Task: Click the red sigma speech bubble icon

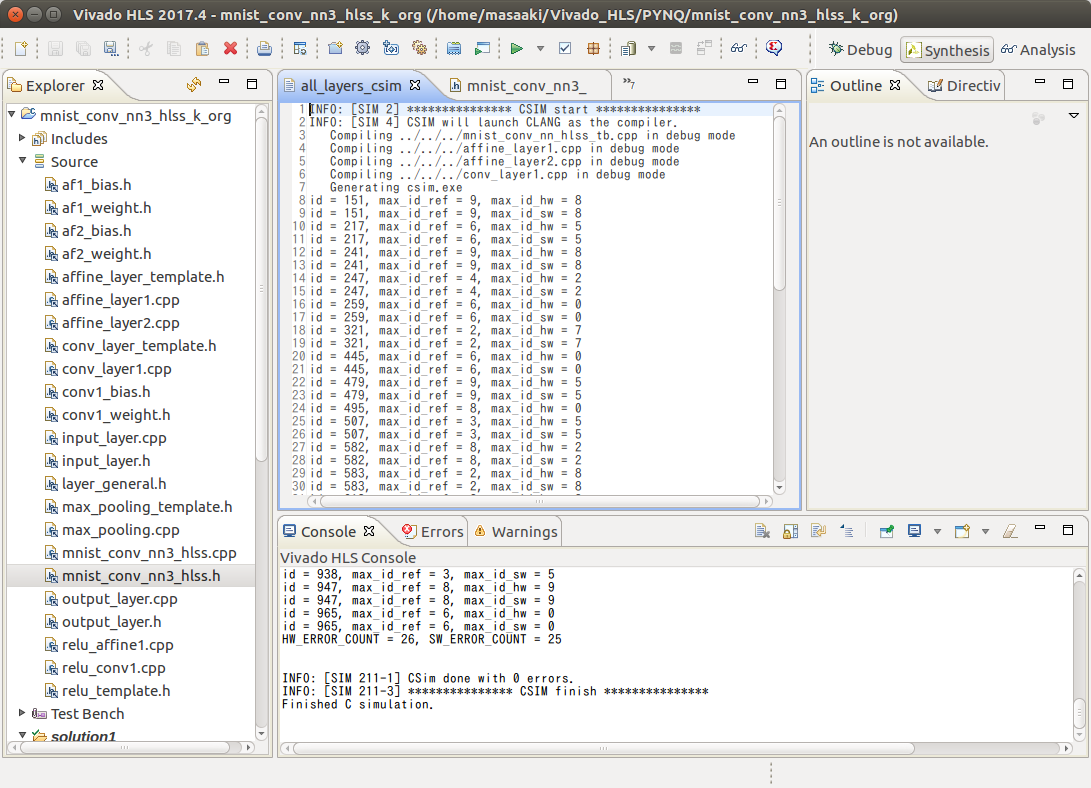Action: click(774, 48)
